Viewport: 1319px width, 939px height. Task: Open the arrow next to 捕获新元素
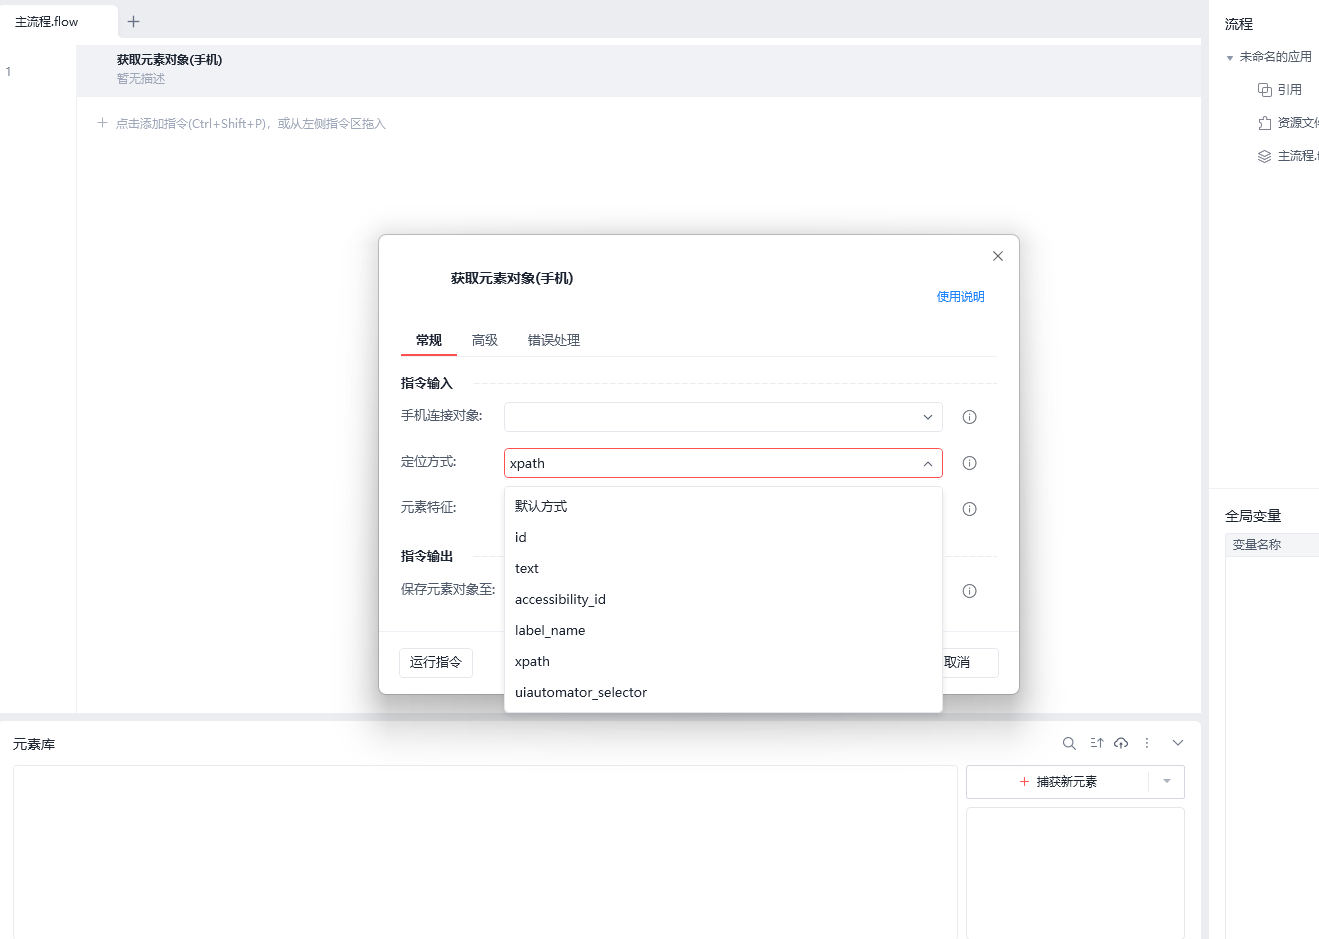[1166, 781]
